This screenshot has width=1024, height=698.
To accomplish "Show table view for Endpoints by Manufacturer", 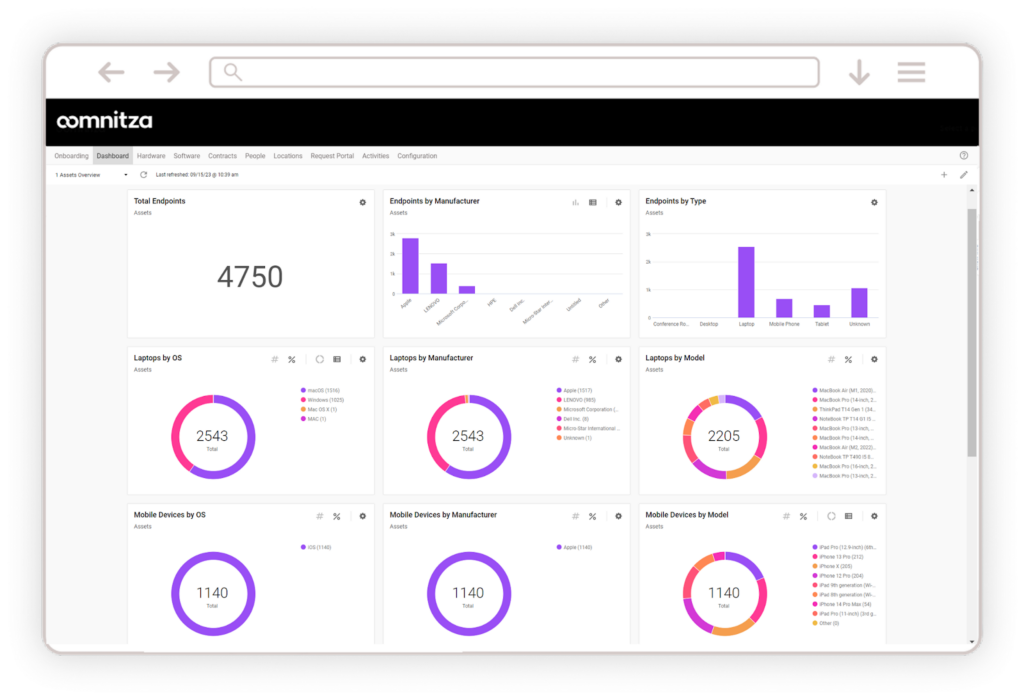I will point(593,202).
